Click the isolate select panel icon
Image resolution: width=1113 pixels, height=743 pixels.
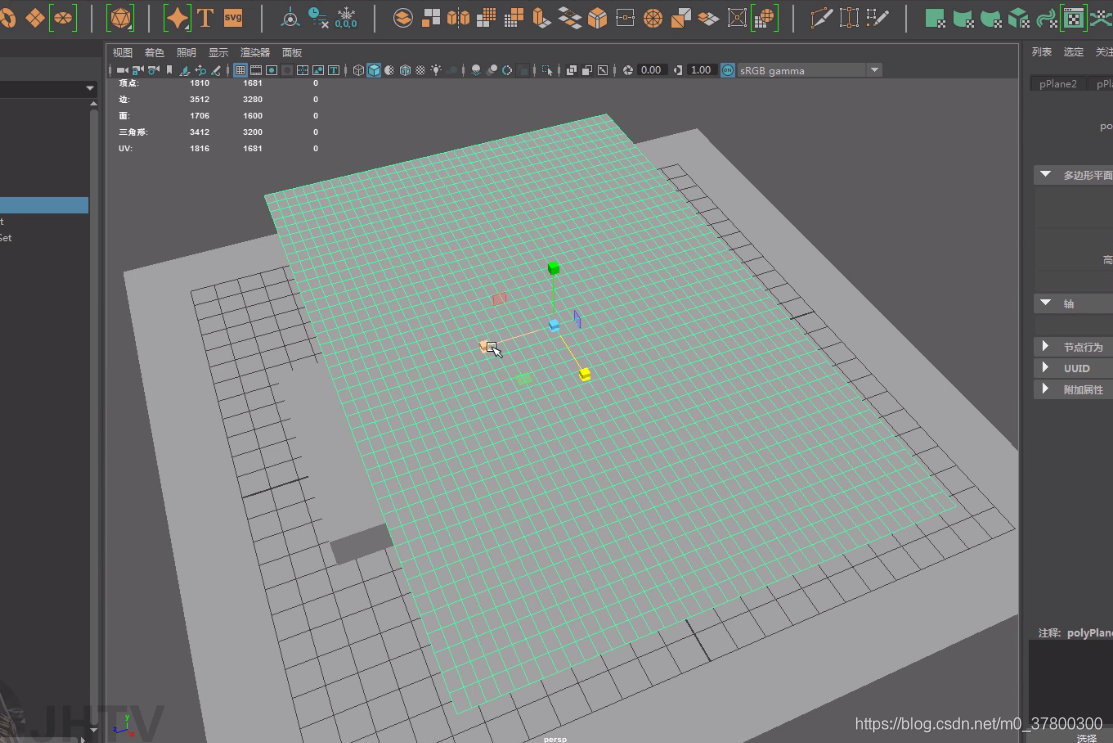[547, 70]
